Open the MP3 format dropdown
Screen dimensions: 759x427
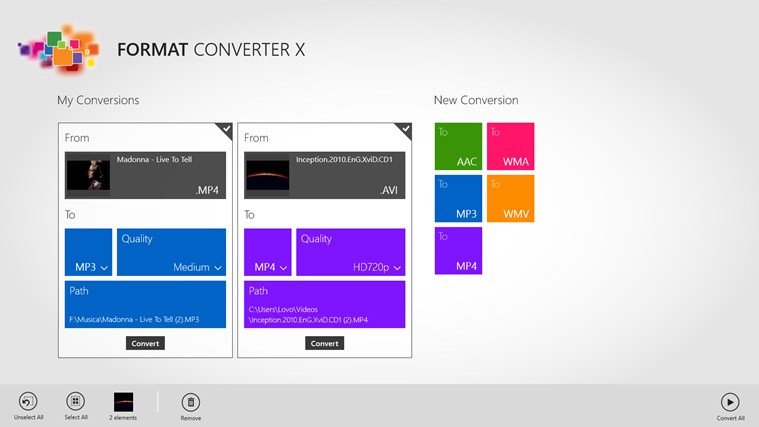tap(89, 252)
